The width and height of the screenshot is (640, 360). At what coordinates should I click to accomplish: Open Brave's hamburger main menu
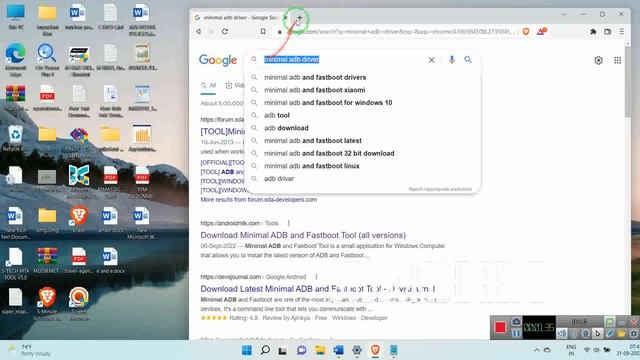pos(622,31)
